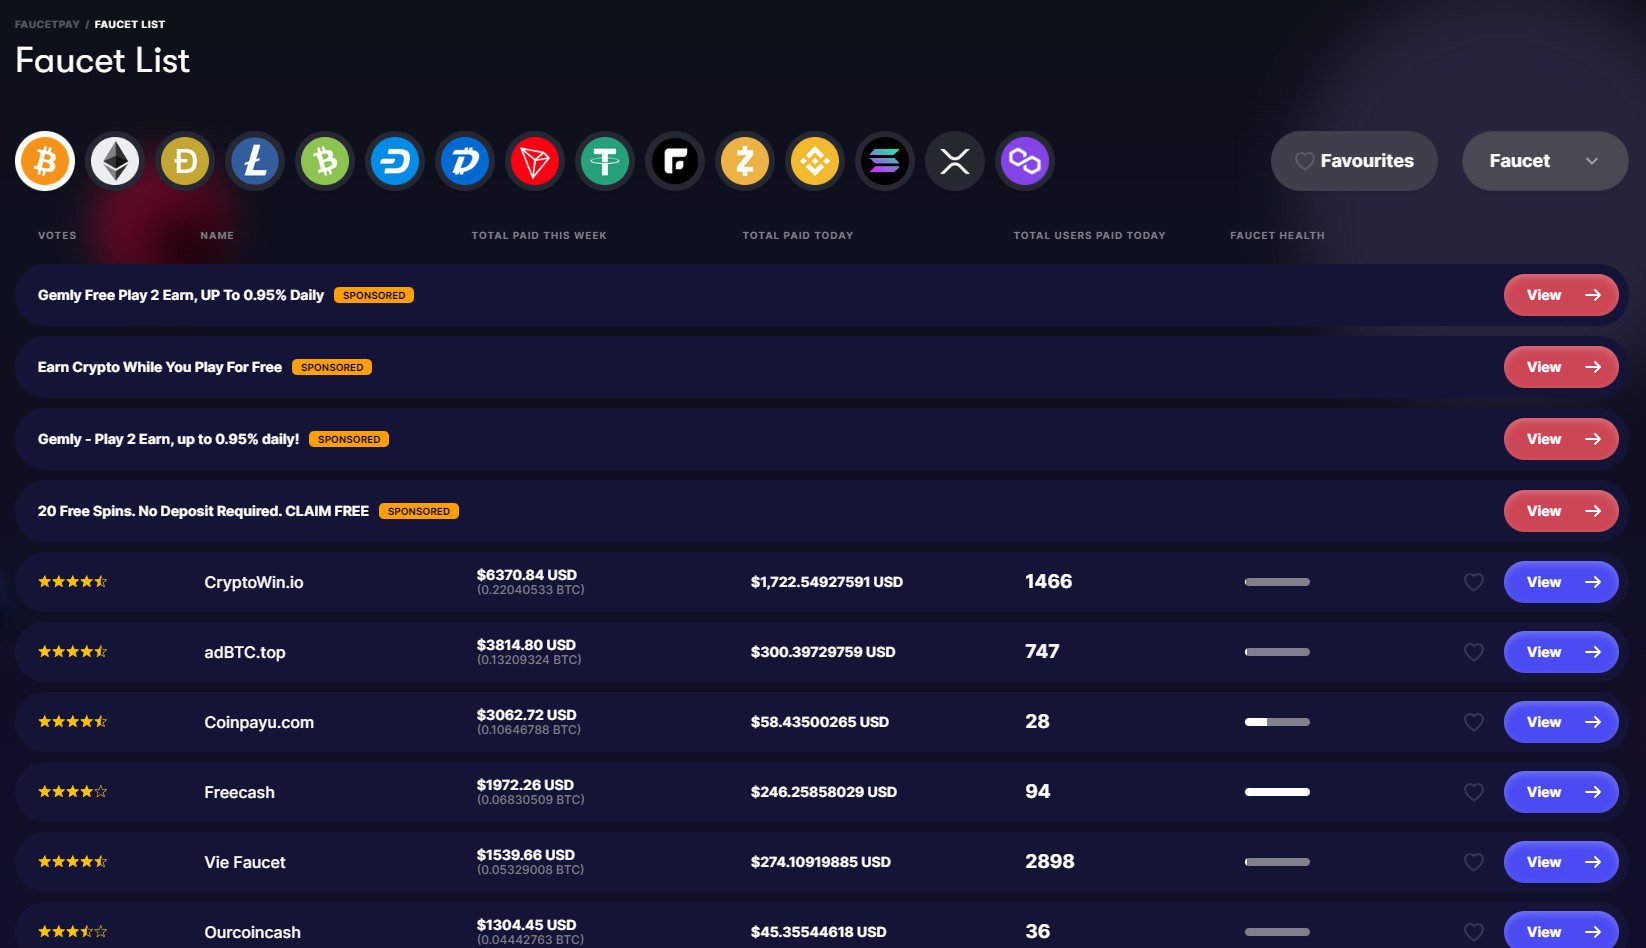Favourite Vie Faucet with the heart icon

pos(1474,862)
